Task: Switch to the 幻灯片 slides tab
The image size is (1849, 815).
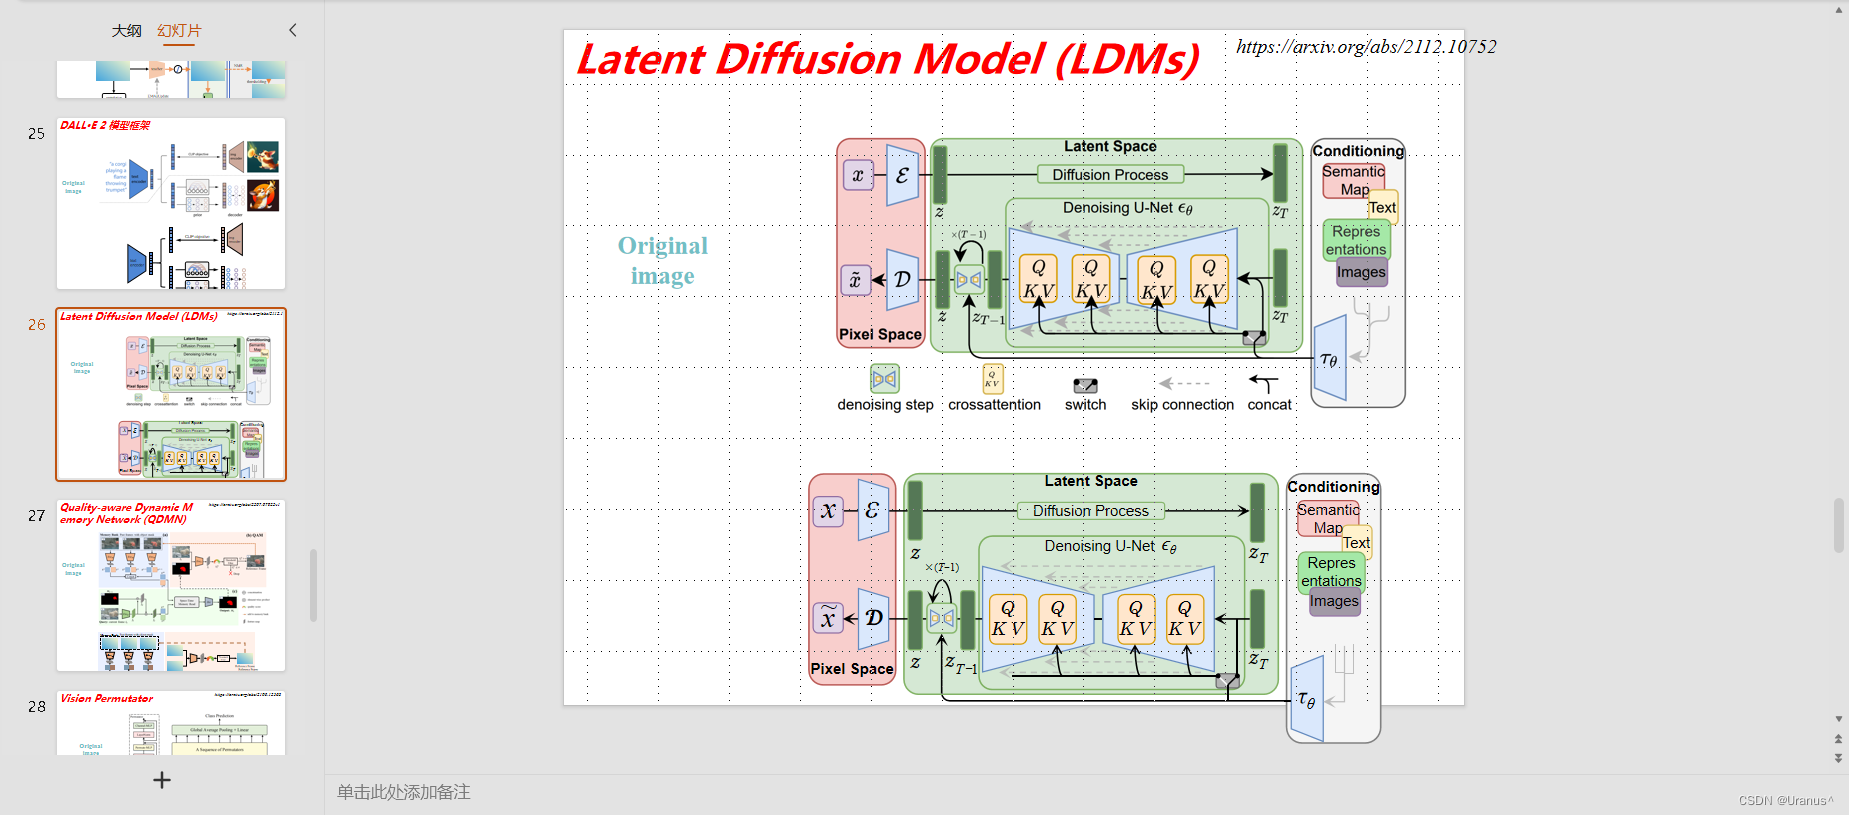Action: [x=179, y=31]
